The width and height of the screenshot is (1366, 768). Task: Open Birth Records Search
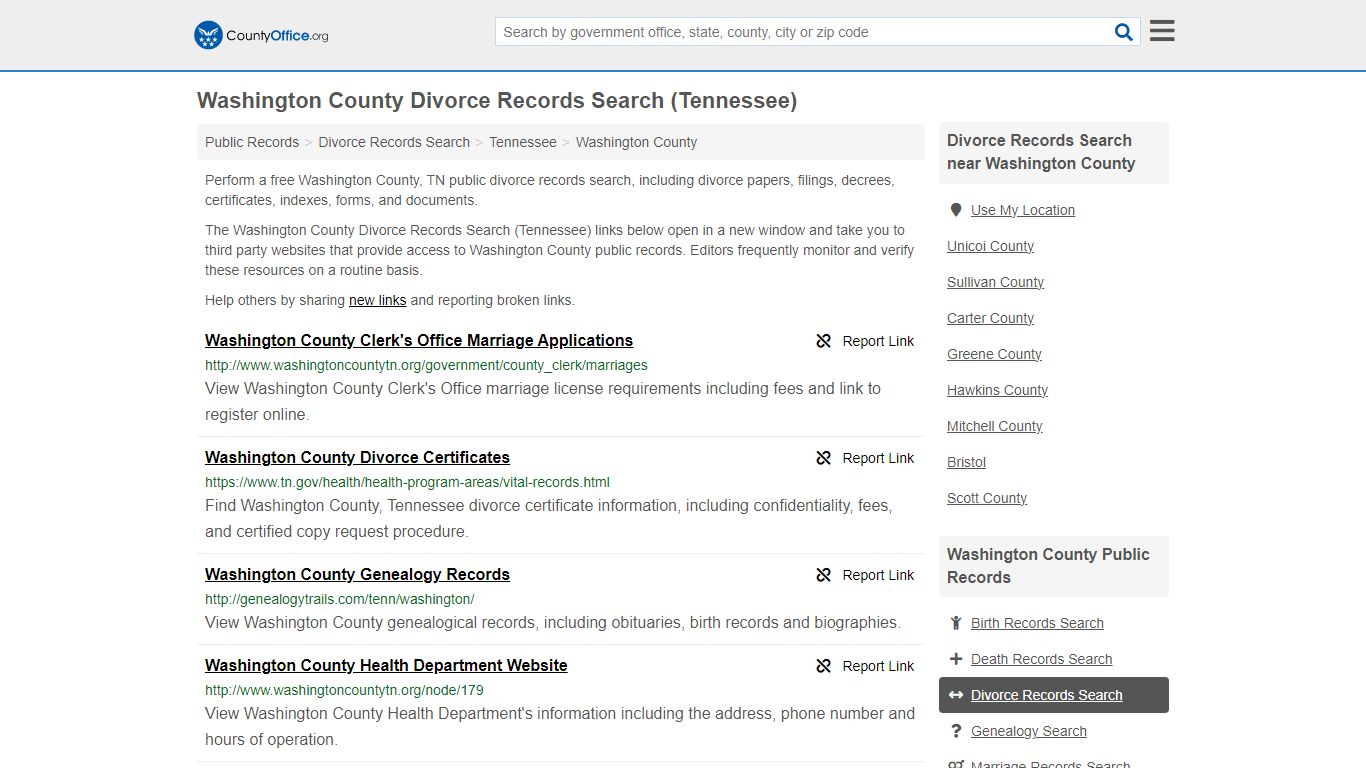1037,623
